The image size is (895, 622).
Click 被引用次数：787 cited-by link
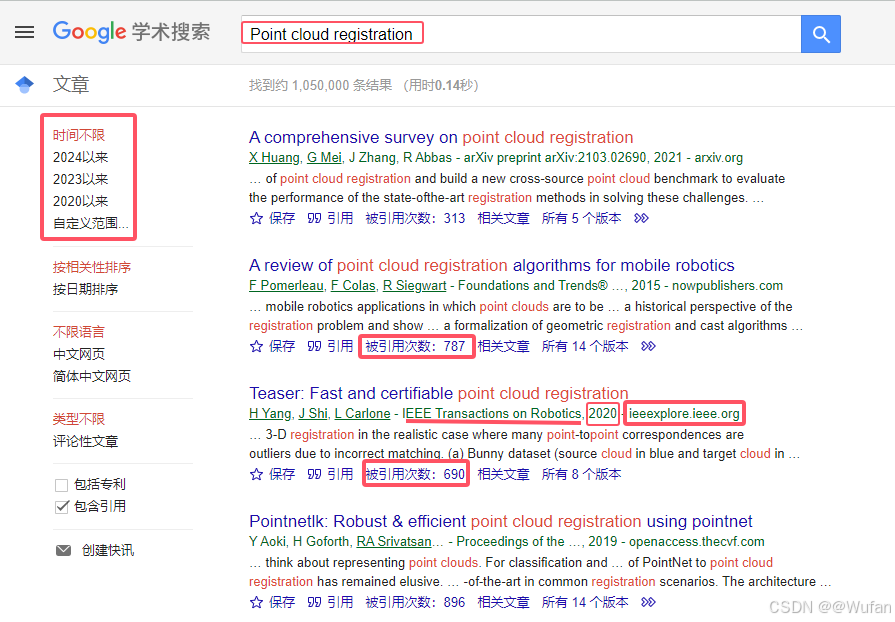click(x=416, y=346)
